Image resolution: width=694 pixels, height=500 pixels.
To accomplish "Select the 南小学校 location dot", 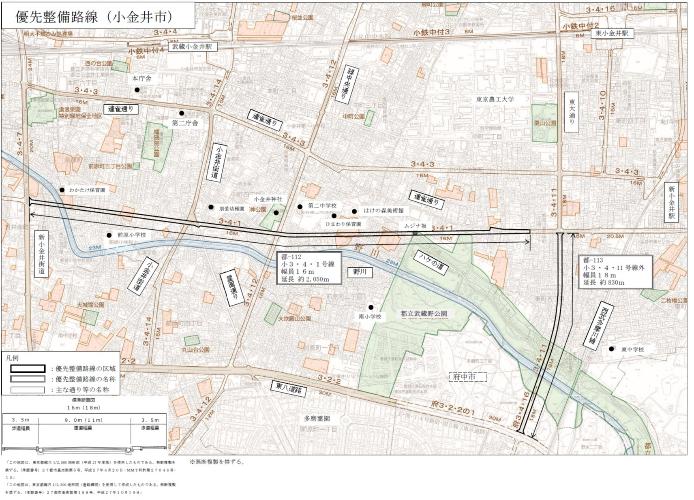I will point(371,307).
